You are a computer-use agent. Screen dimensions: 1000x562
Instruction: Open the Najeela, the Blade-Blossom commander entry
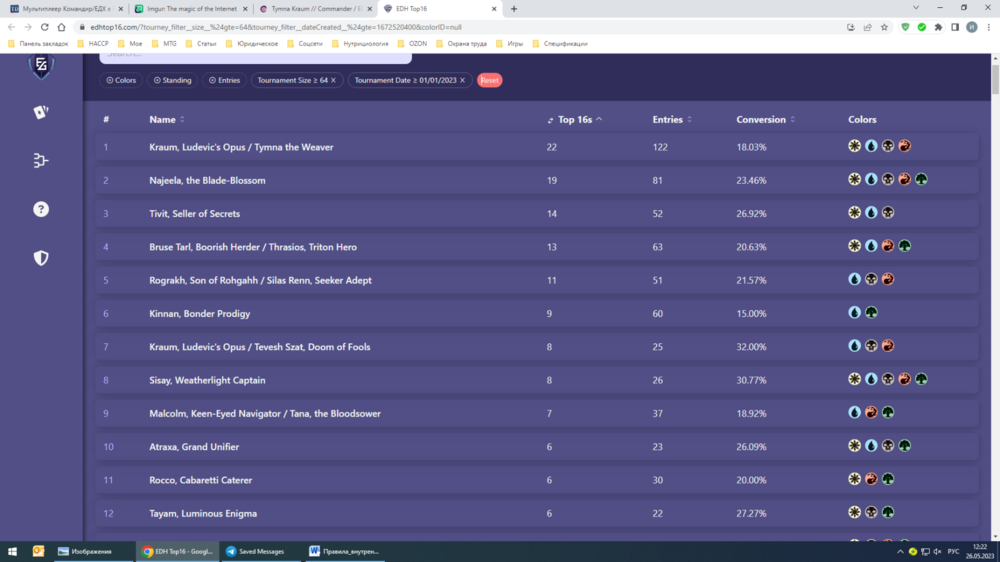click(x=207, y=180)
